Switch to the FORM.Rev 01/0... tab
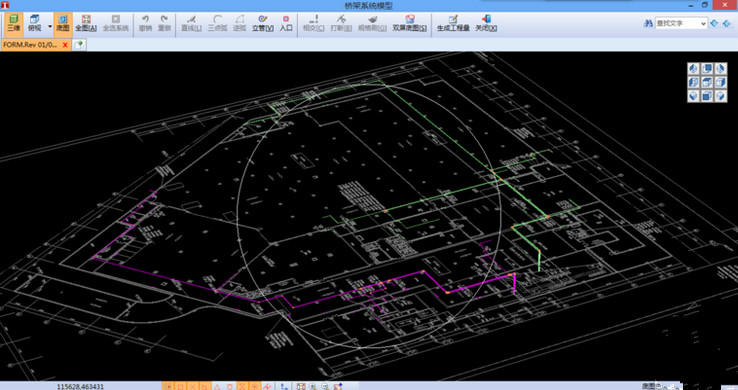The image size is (738, 390). point(30,45)
